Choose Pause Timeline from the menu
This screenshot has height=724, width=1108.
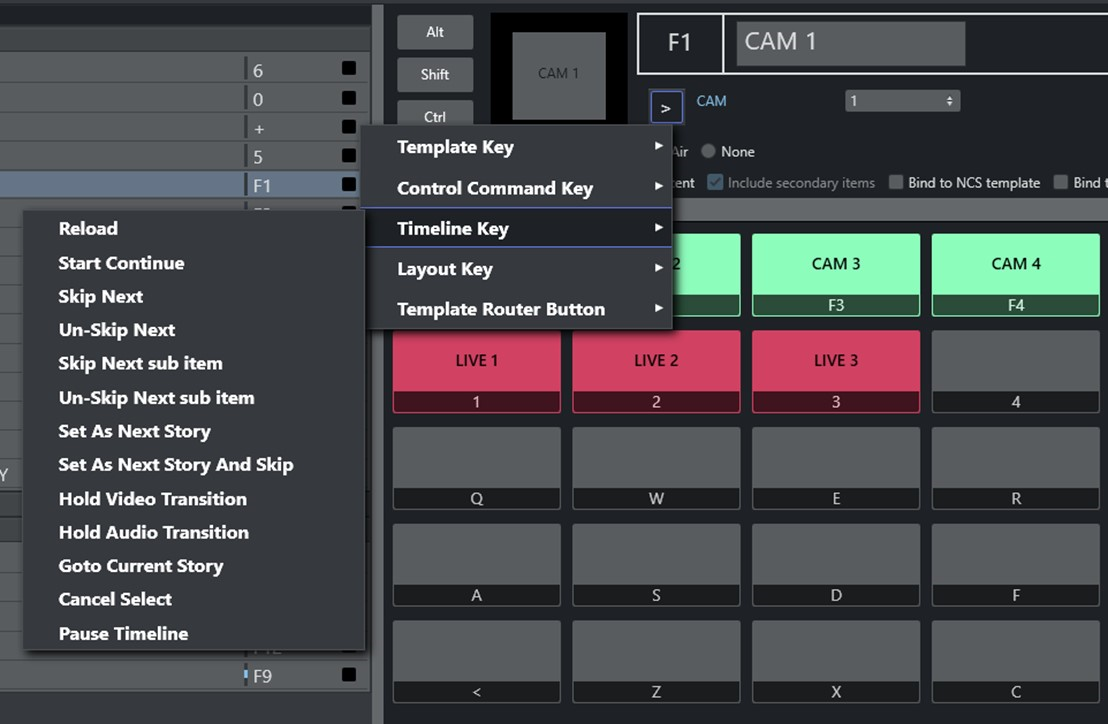pos(123,634)
